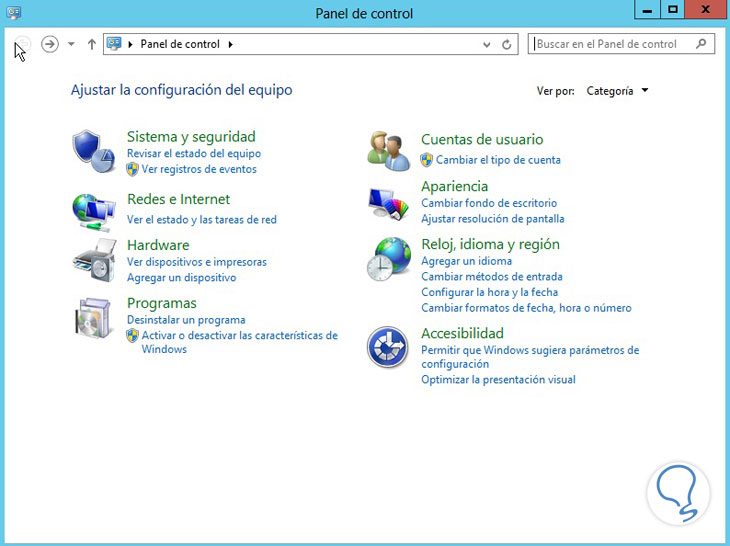Open the Apariencia monitor color icon
Screen dimensions: 730x546
389,203
